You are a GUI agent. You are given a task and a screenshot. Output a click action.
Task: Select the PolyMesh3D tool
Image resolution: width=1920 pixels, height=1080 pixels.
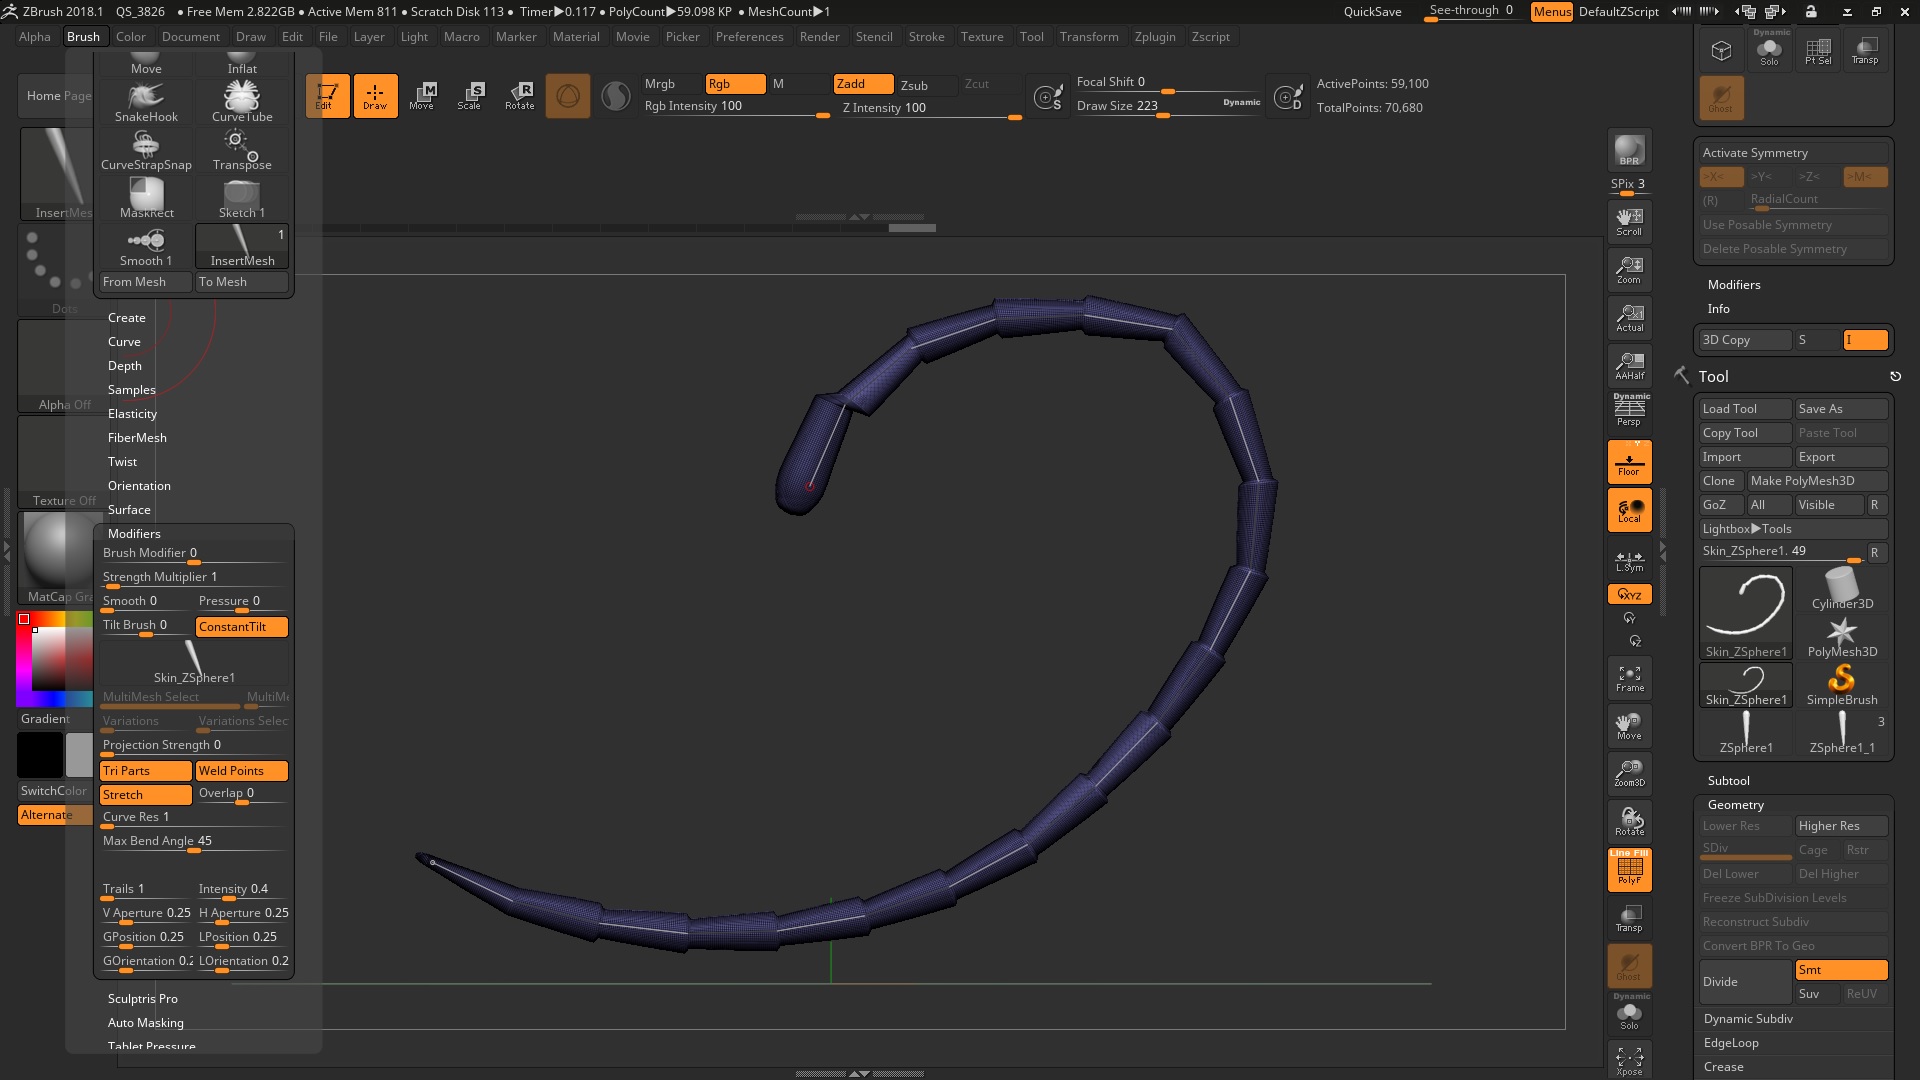pyautogui.click(x=1842, y=637)
